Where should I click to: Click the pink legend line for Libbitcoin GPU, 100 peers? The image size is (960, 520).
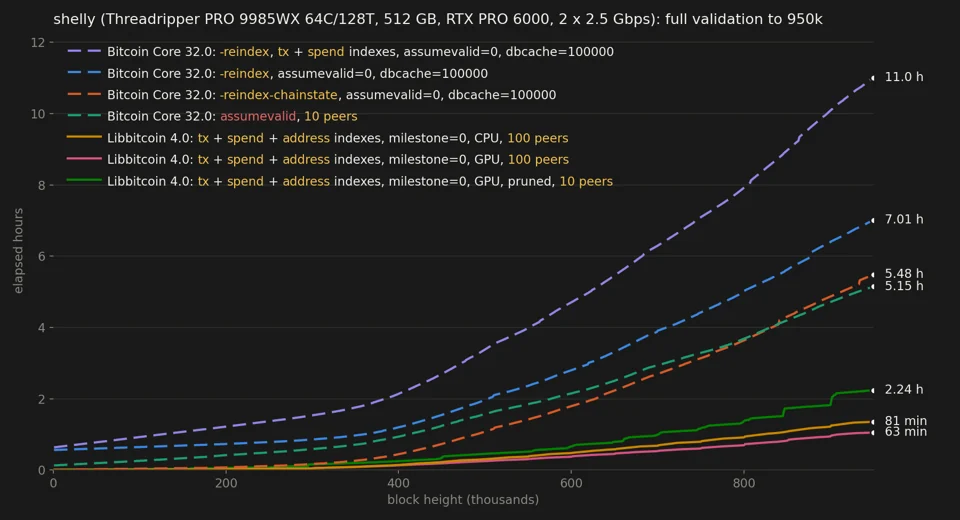84,159
